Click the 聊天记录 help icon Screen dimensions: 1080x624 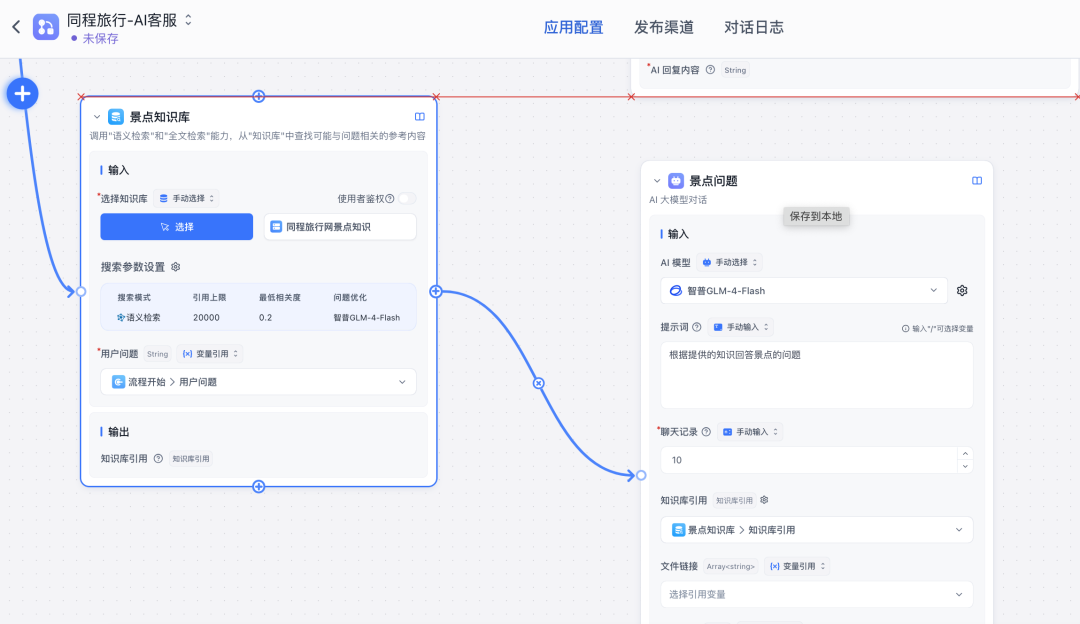(706, 432)
